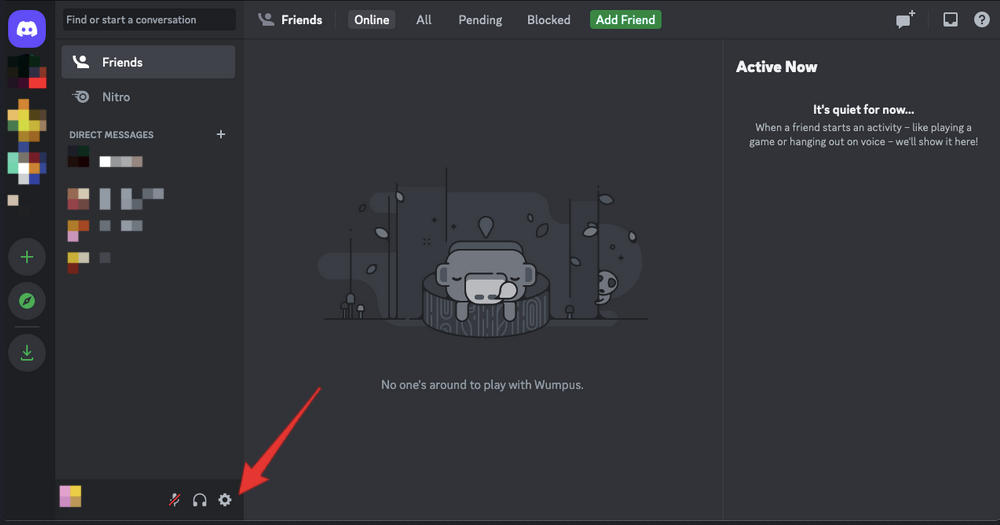Open Explore Discoverable Servers compass icon

point(27,300)
